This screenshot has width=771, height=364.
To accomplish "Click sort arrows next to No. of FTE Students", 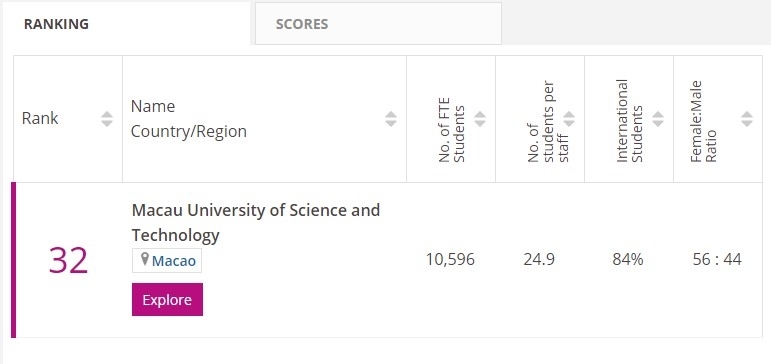I will (x=480, y=119).
